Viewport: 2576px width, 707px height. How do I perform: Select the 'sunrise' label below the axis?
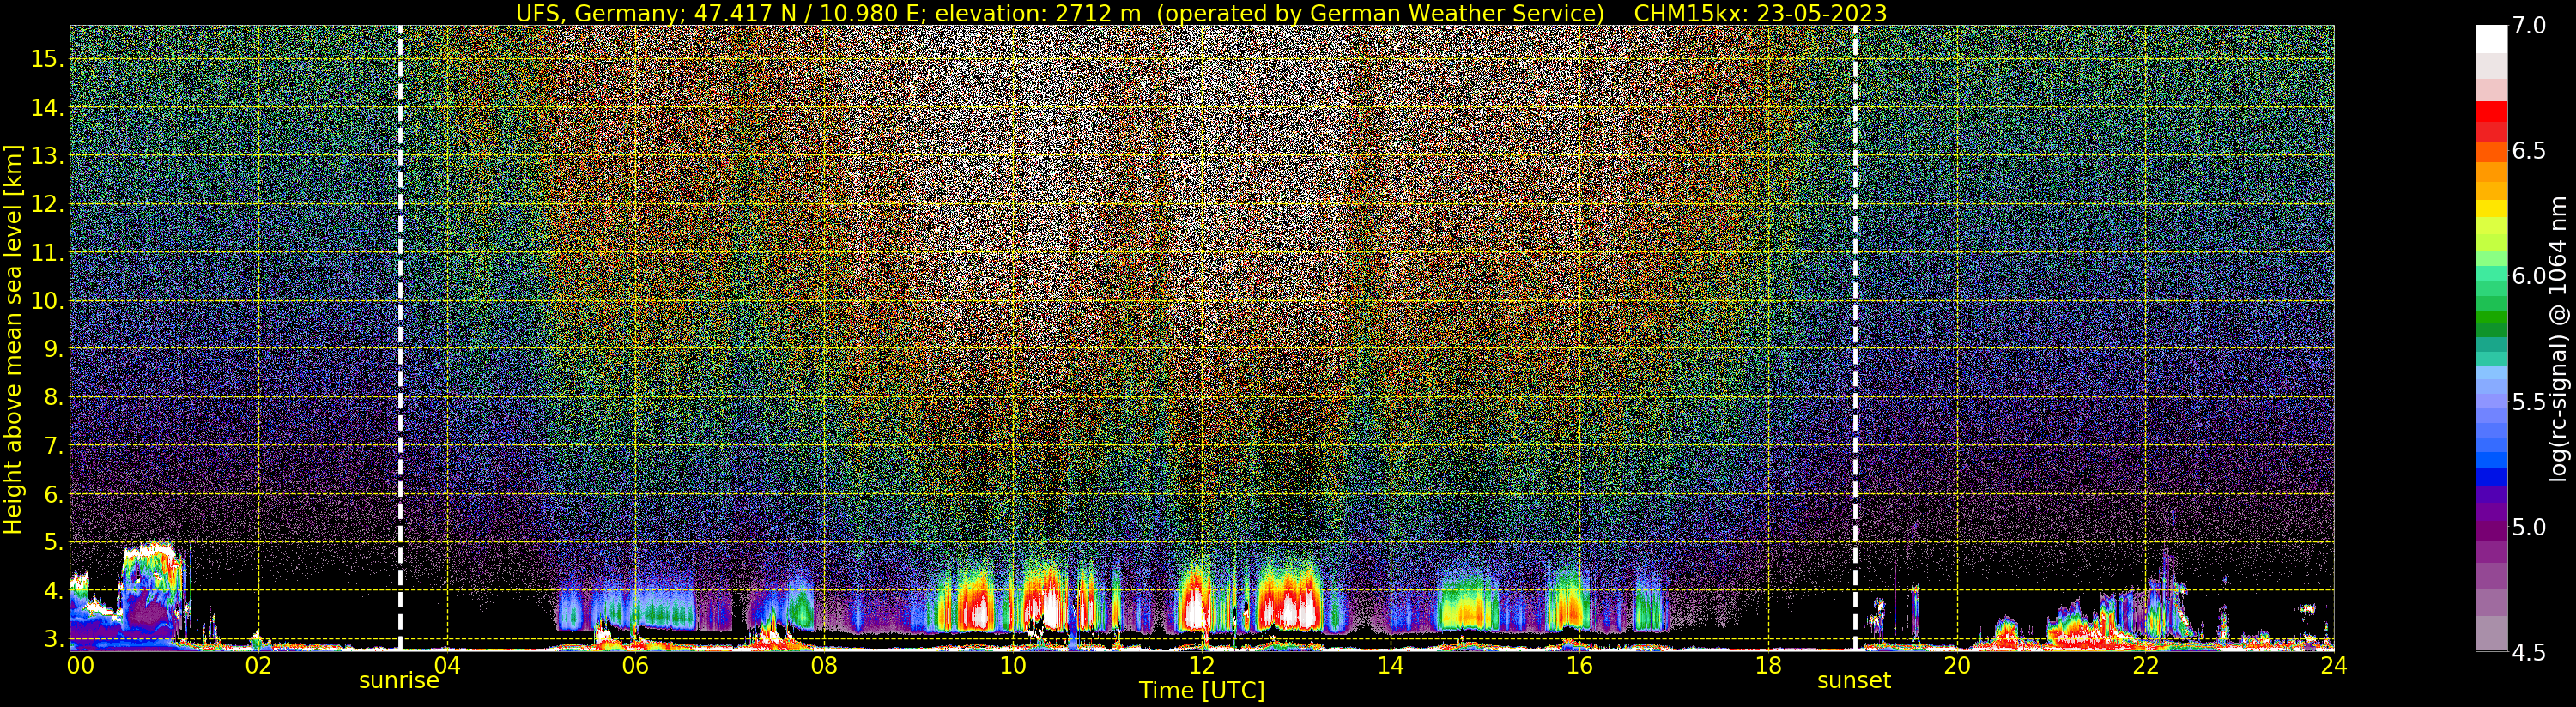tap(399, 681)
